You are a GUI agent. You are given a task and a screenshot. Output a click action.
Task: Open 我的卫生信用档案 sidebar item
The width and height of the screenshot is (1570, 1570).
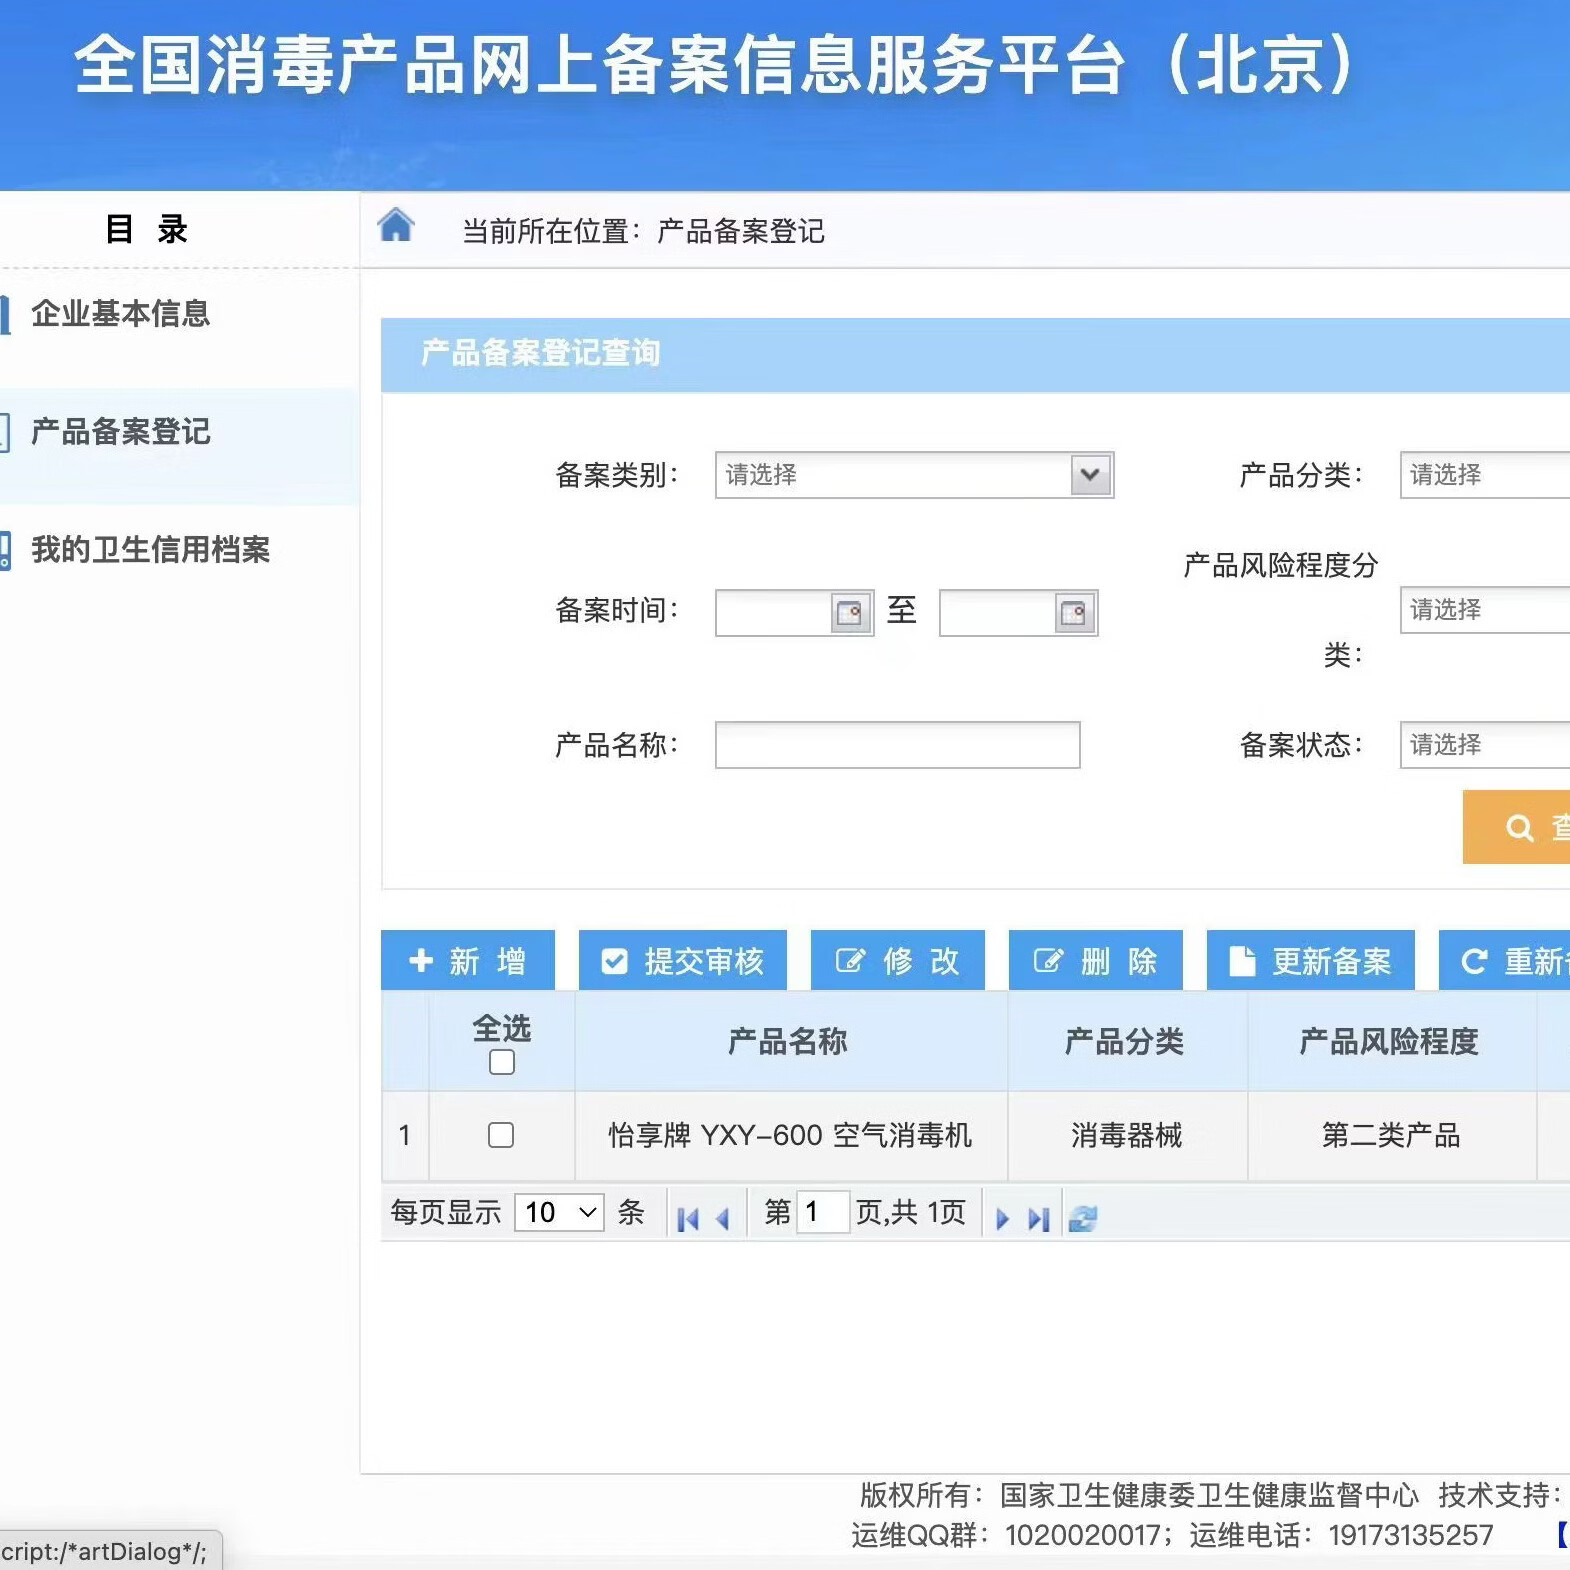pyautogui.click(x=150, y=549)
